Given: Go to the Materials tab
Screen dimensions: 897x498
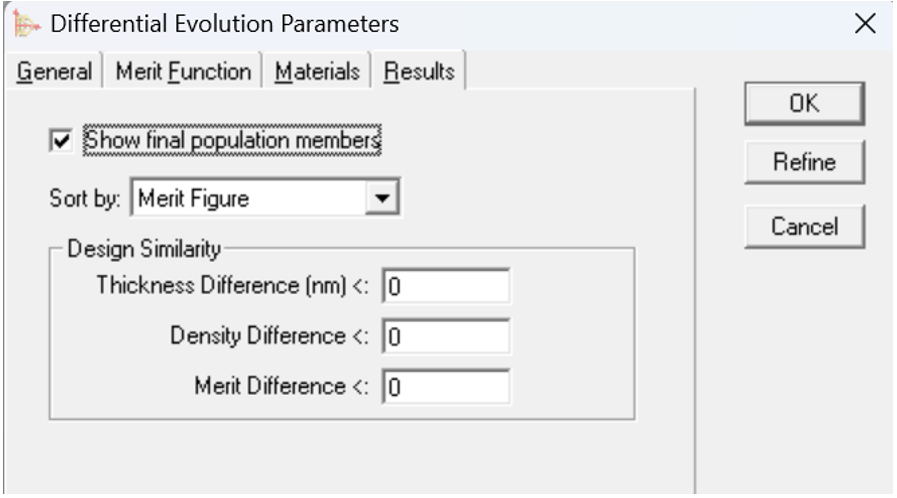Looking at the screenshot, I should point(317,72).
